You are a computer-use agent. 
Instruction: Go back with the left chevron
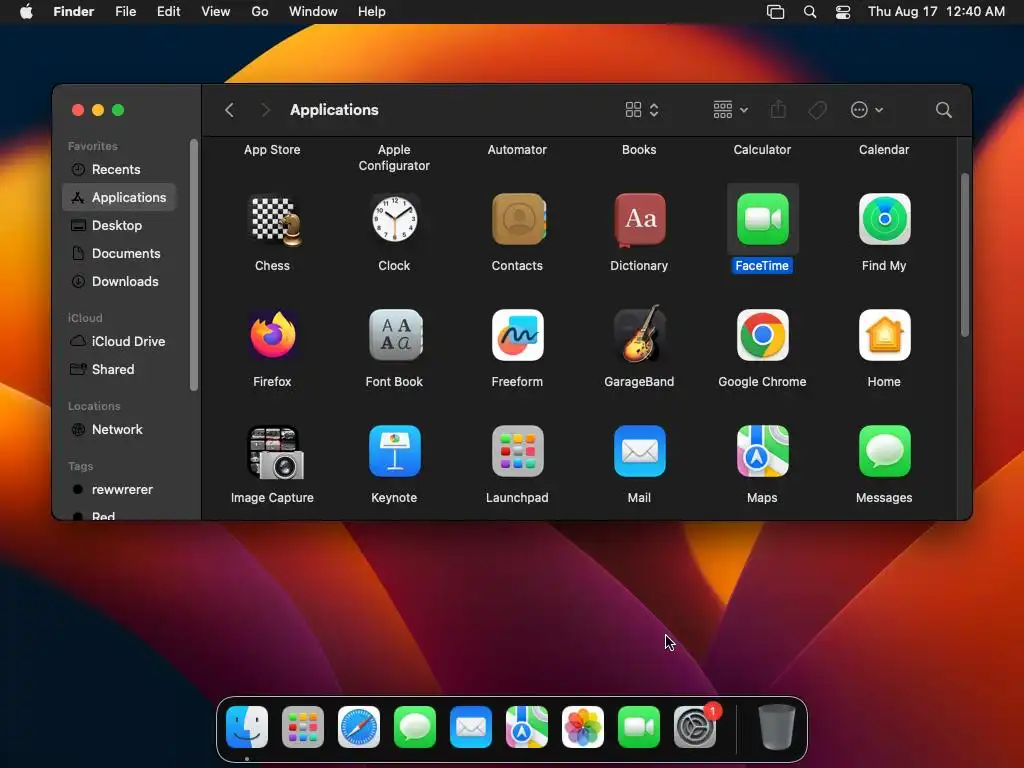click(229, 110)
